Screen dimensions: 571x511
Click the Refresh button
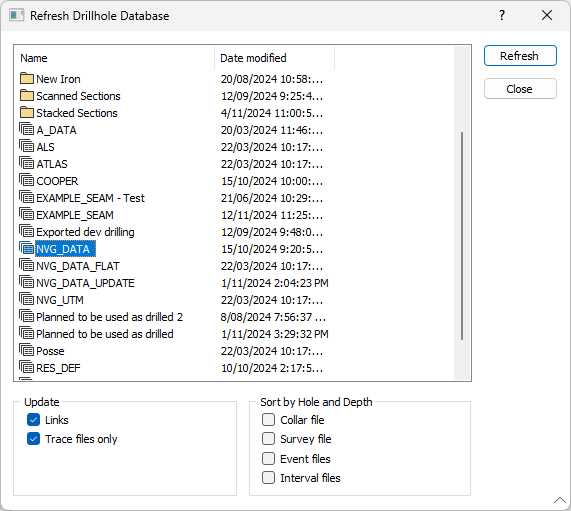point(520,56)
